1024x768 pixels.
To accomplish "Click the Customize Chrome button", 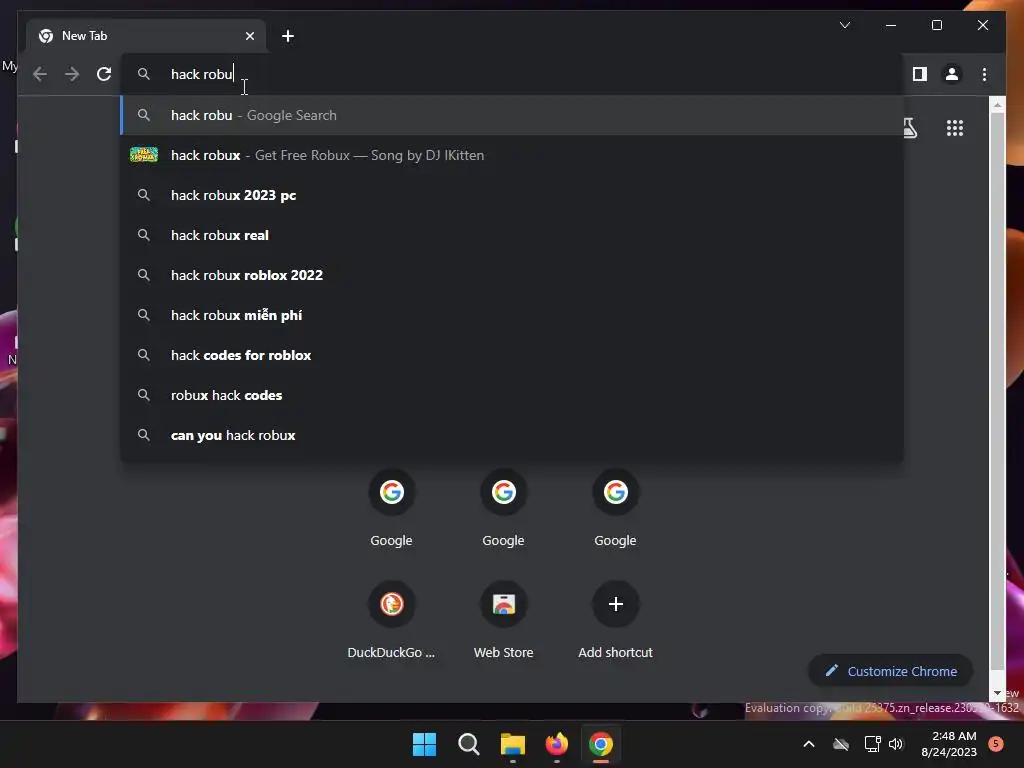I will (891, 671).
